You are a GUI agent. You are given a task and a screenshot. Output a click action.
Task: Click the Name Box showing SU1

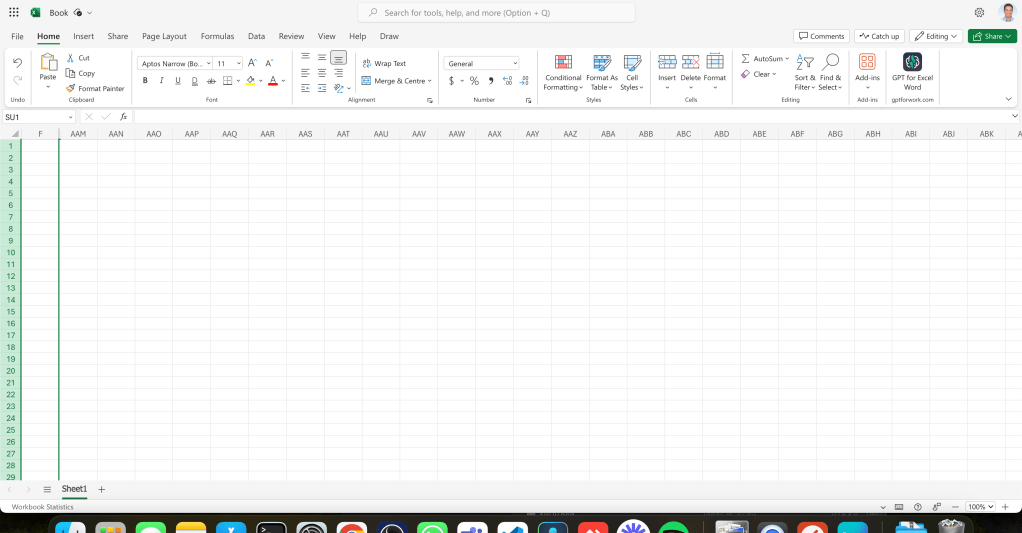point(38,117)
